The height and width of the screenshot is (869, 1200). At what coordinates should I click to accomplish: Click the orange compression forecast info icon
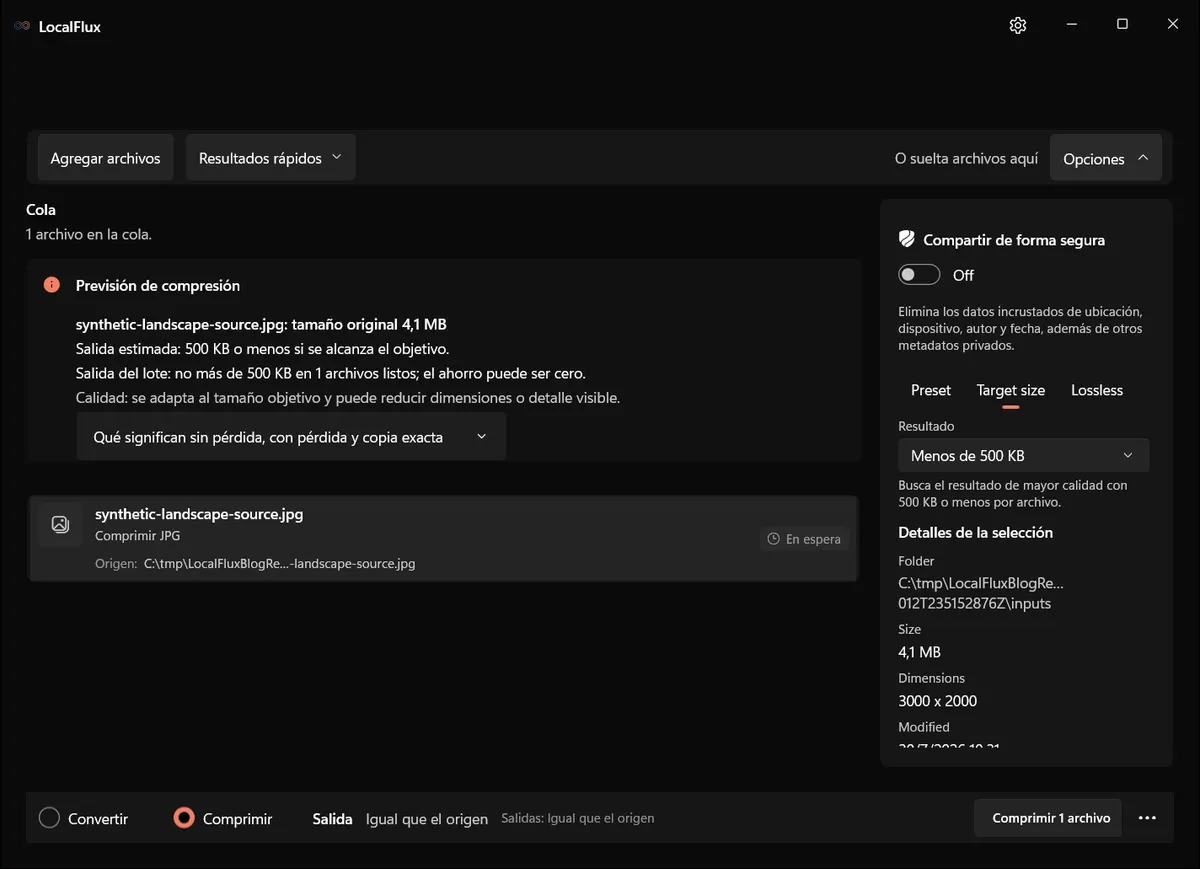52,285
